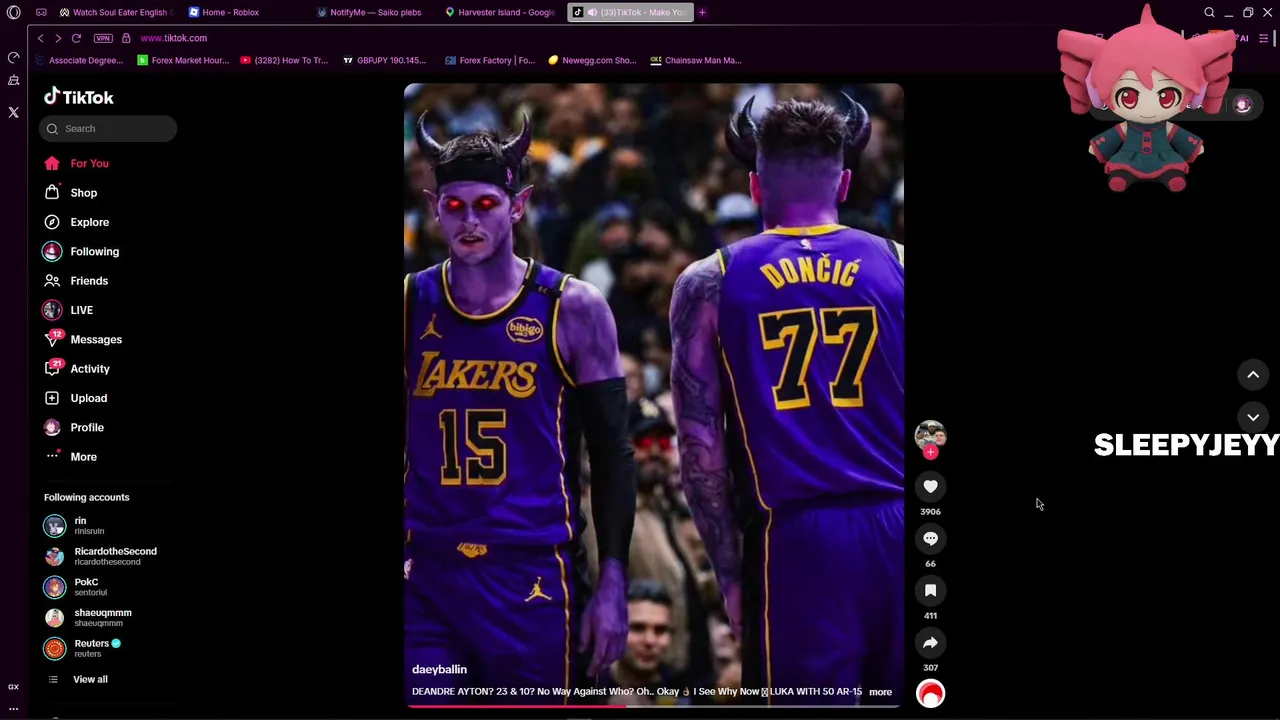Image resolution: width=1280 pixels, height=720 pixels.
Task: Open my Profile page
Action: (x=75, y=427)
